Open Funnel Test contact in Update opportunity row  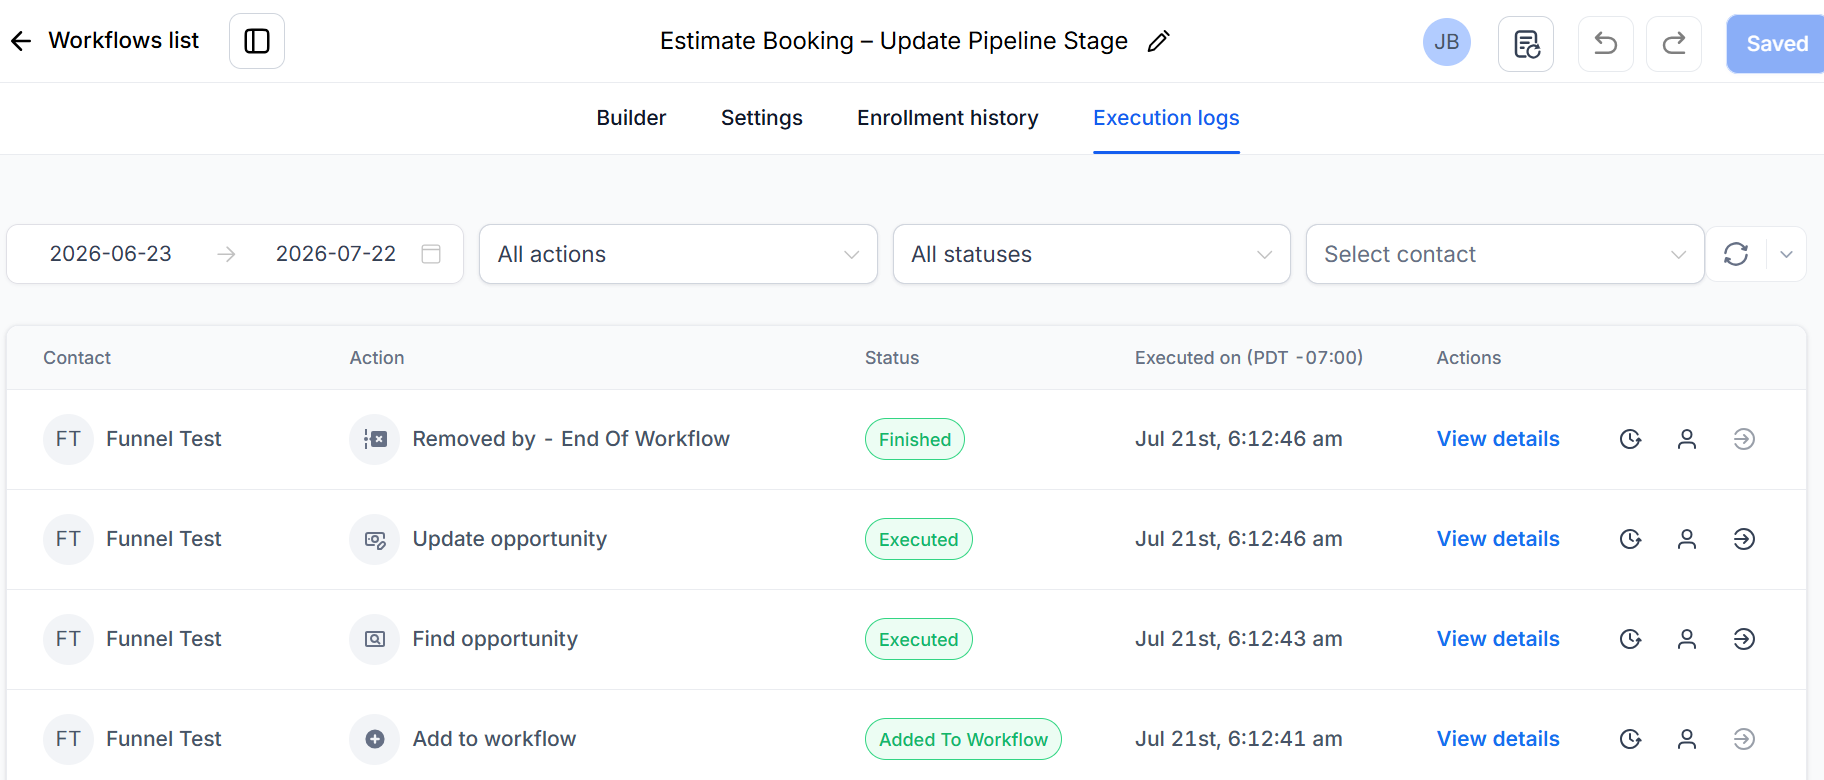click(x=164, y=539)
